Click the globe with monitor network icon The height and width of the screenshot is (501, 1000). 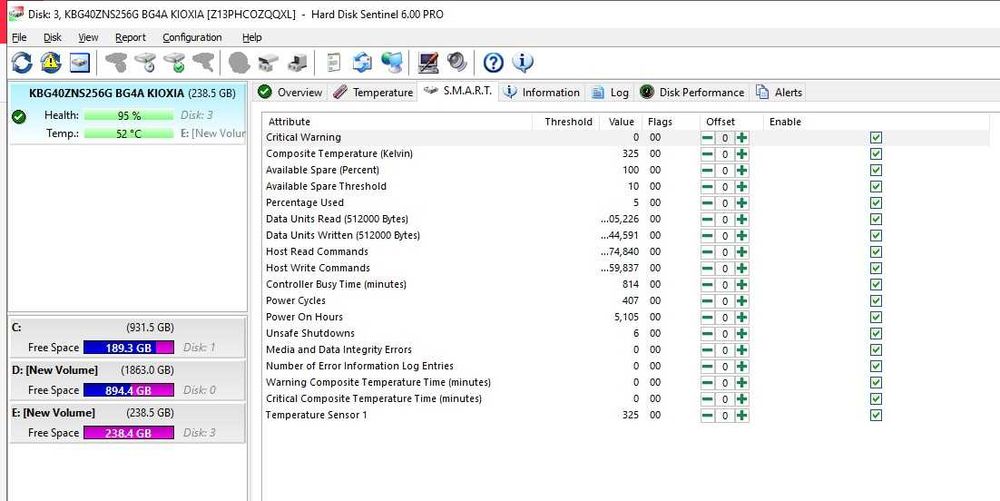click(x=392, y=62)
